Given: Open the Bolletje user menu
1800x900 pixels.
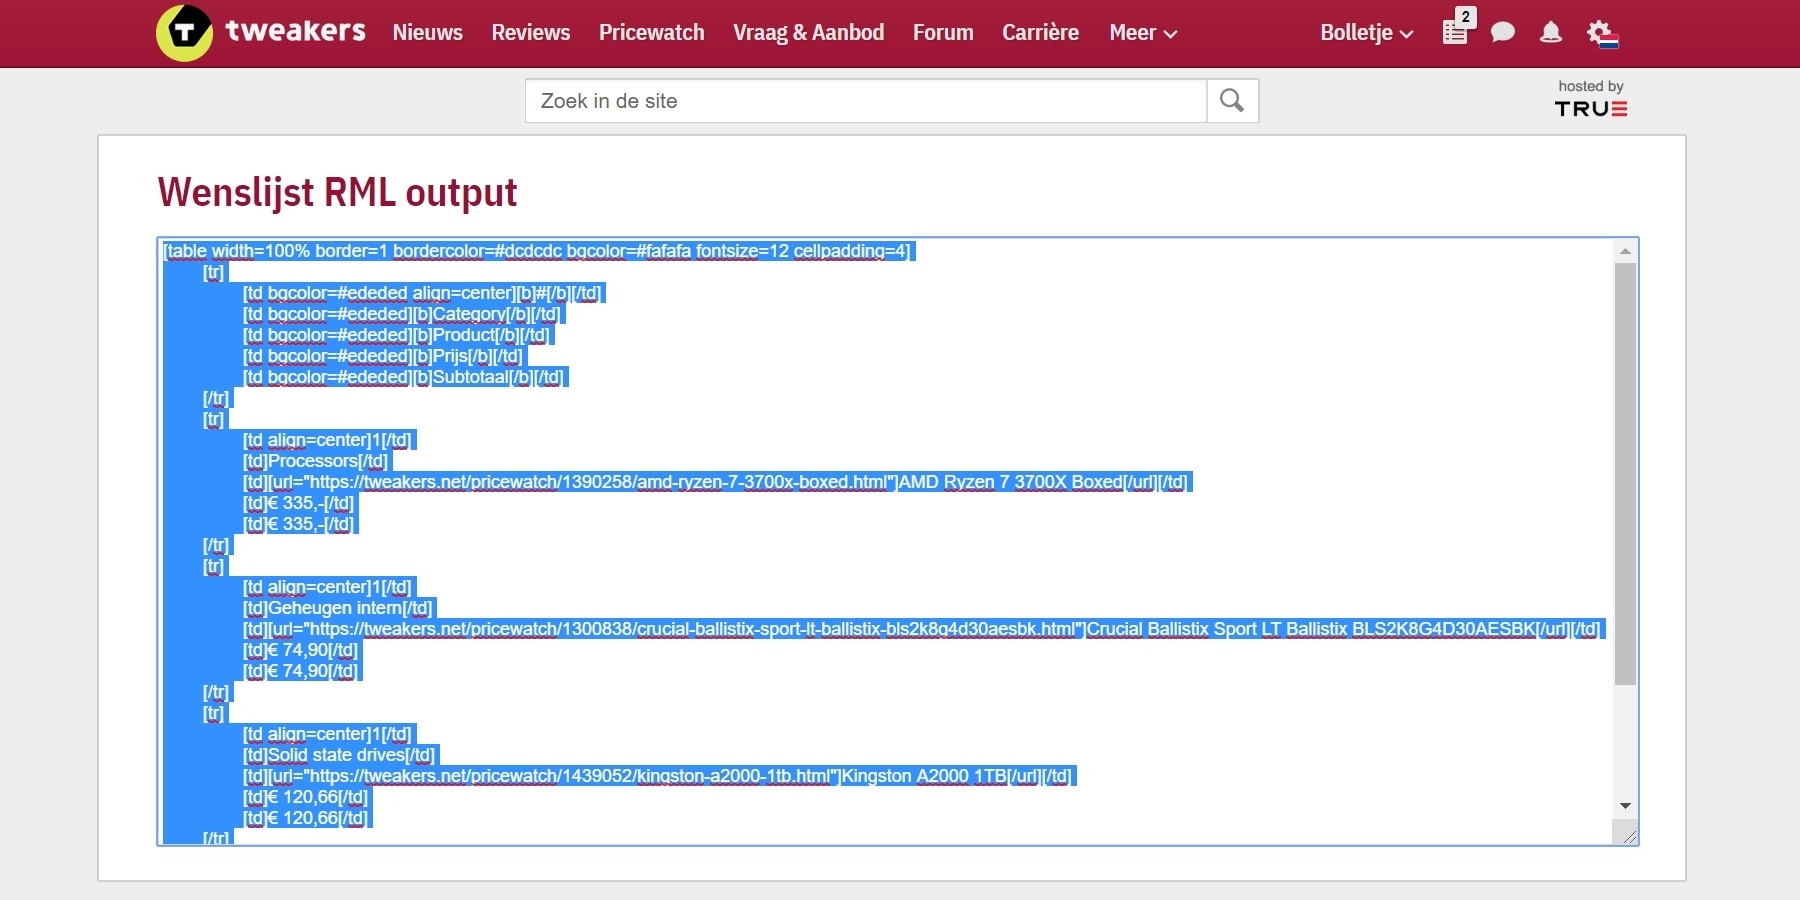Looking at the screenshot, I should pos(1366,33).
